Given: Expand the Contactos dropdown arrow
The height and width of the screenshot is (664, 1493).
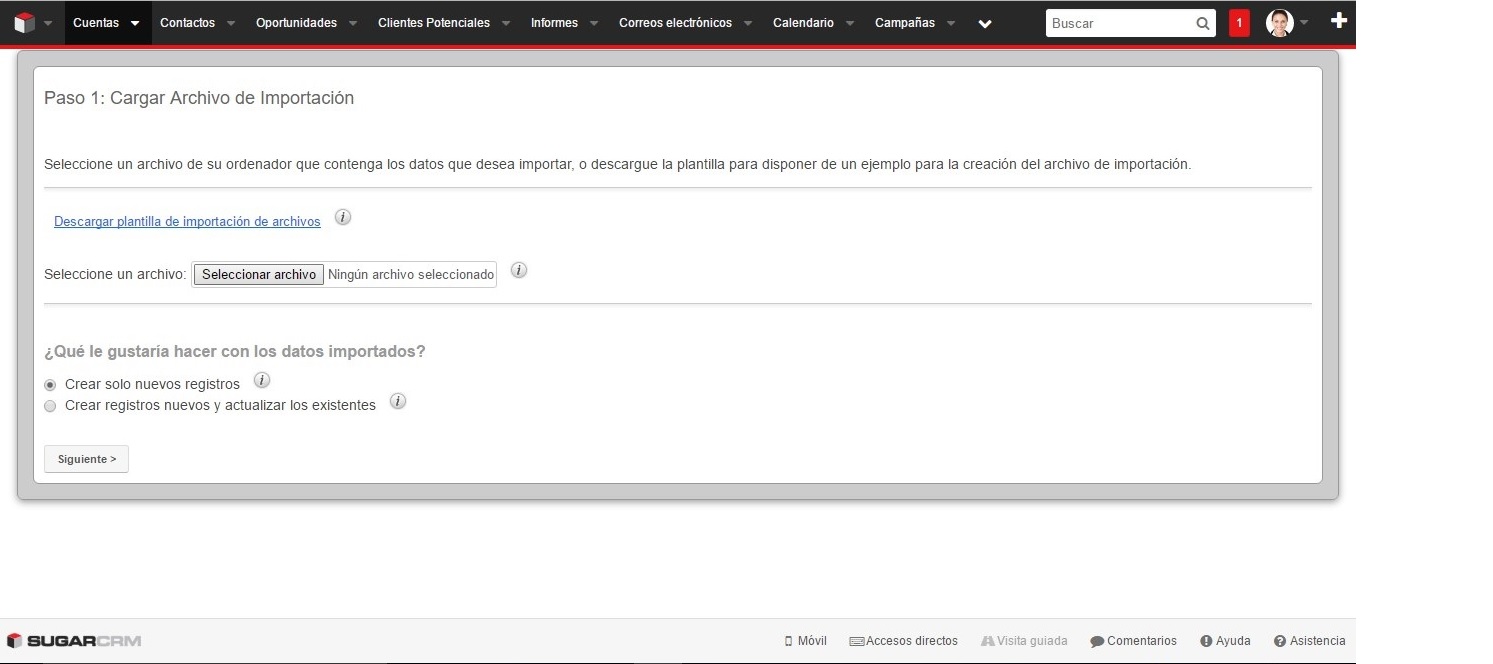Looking at the screenshot, I should click(231, 24).
